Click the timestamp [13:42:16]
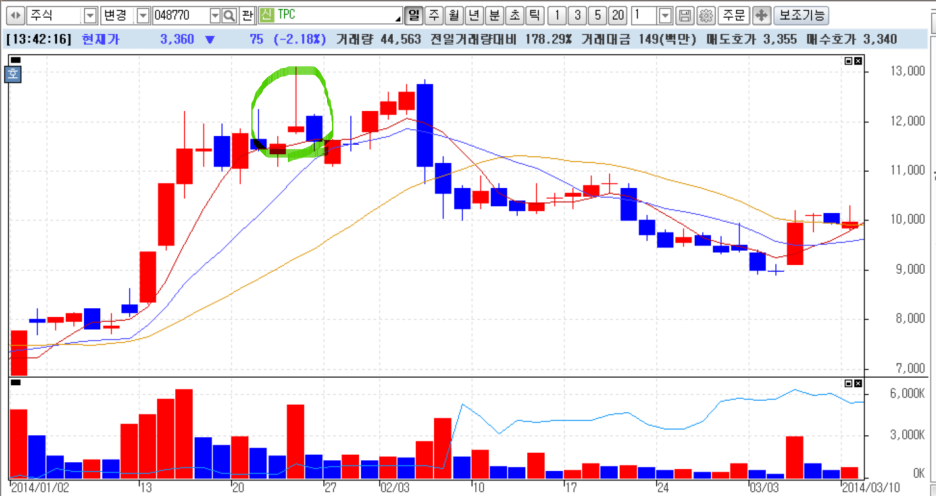The width and height of the screenshot is (936, 496). point(39,40)
